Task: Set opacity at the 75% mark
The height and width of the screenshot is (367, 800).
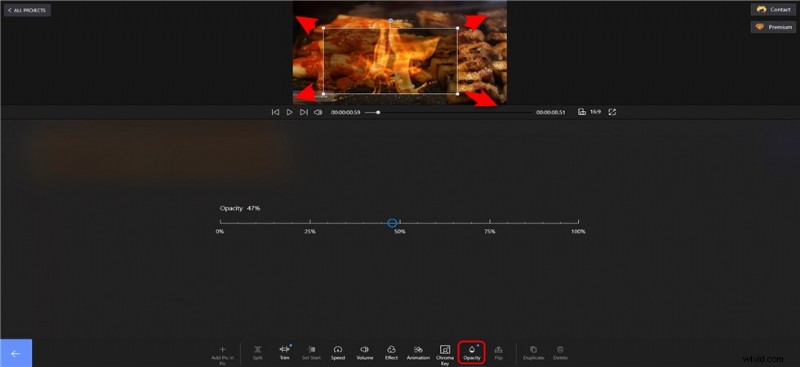Action: (490, 223)
